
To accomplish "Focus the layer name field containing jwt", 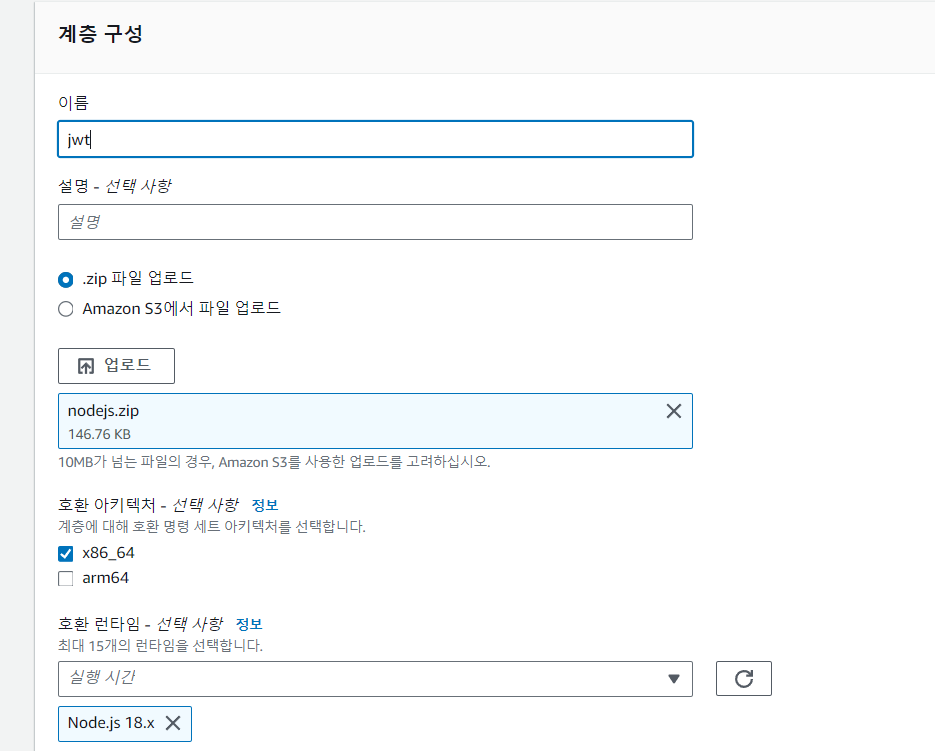I will (375, 139).
